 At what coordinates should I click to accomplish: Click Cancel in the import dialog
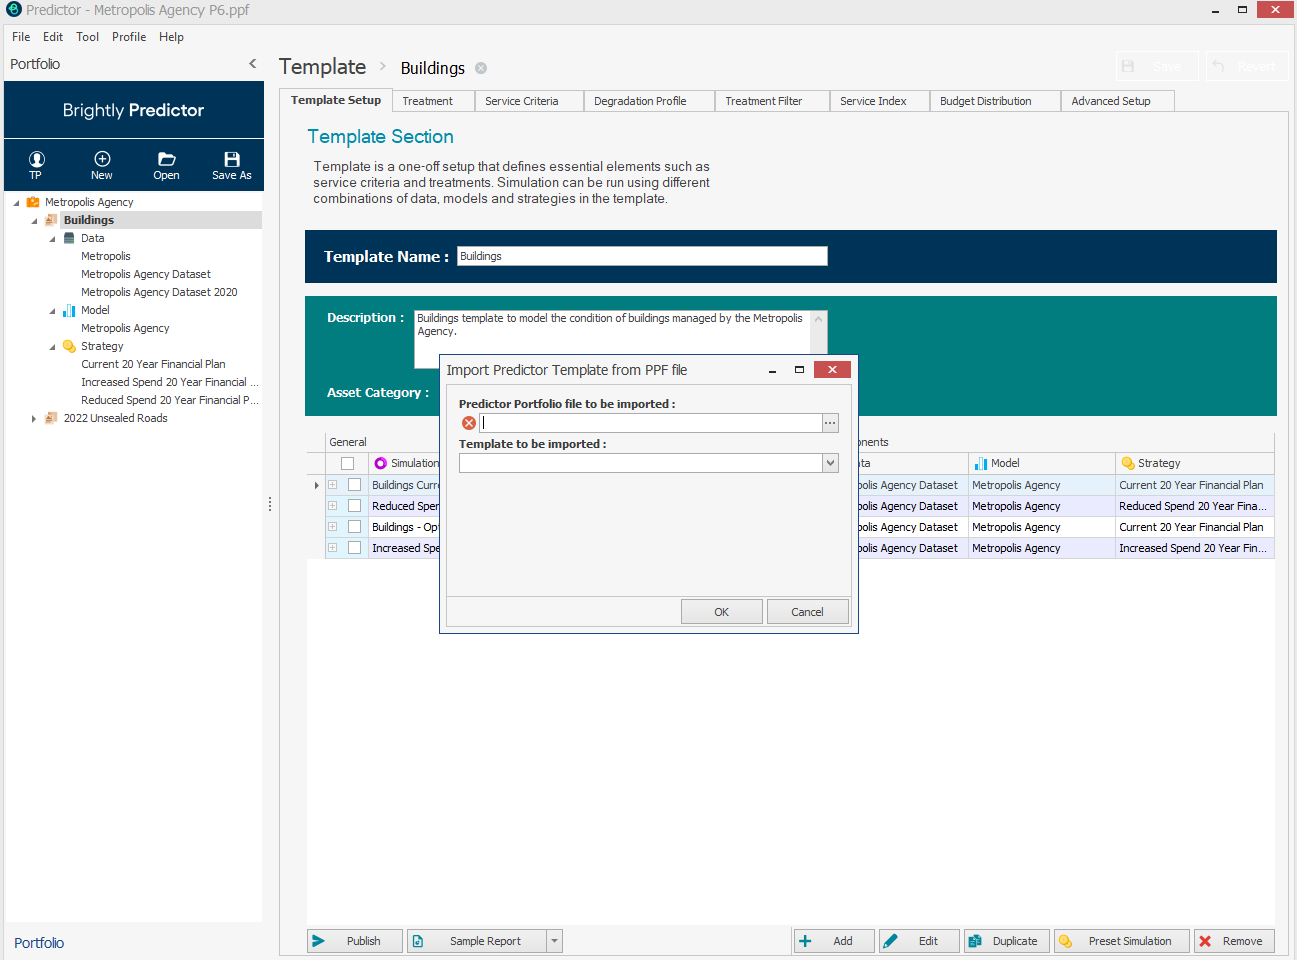click(807, 612)
